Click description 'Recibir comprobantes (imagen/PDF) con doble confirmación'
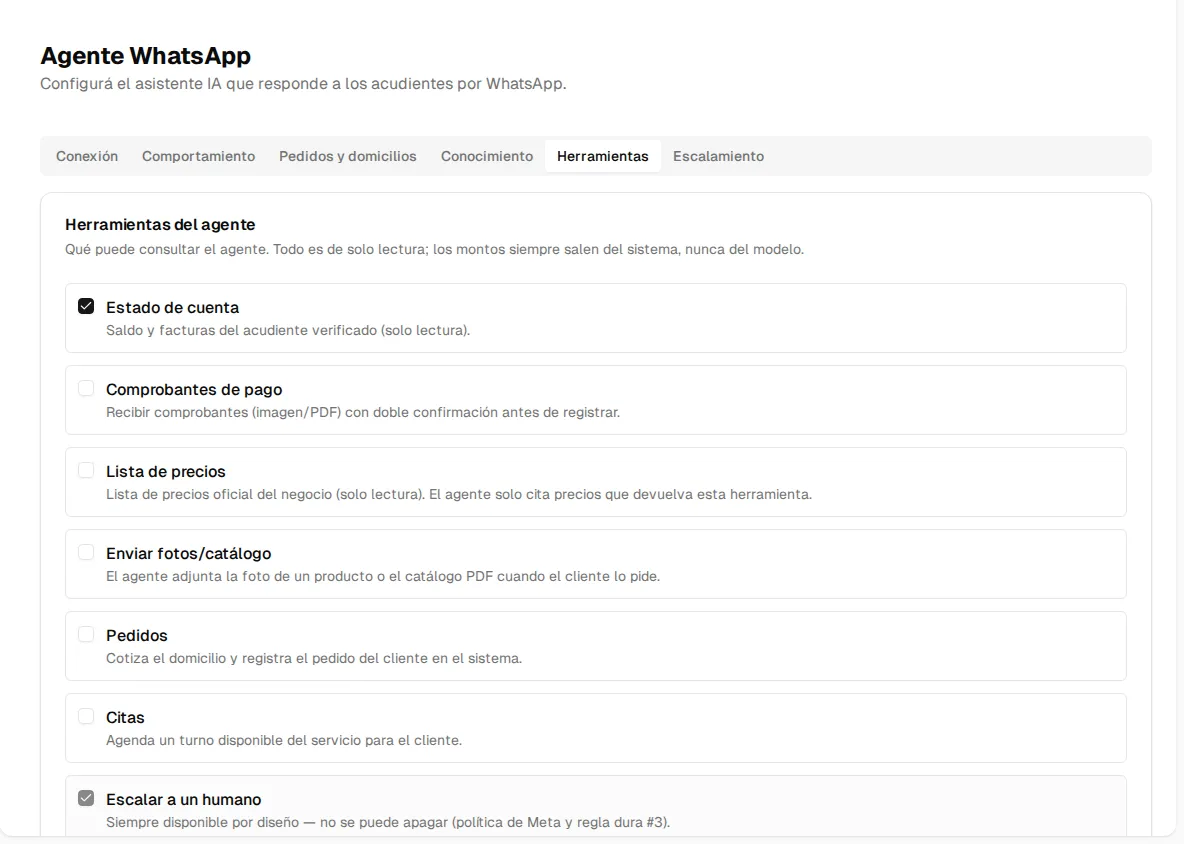 363,413
